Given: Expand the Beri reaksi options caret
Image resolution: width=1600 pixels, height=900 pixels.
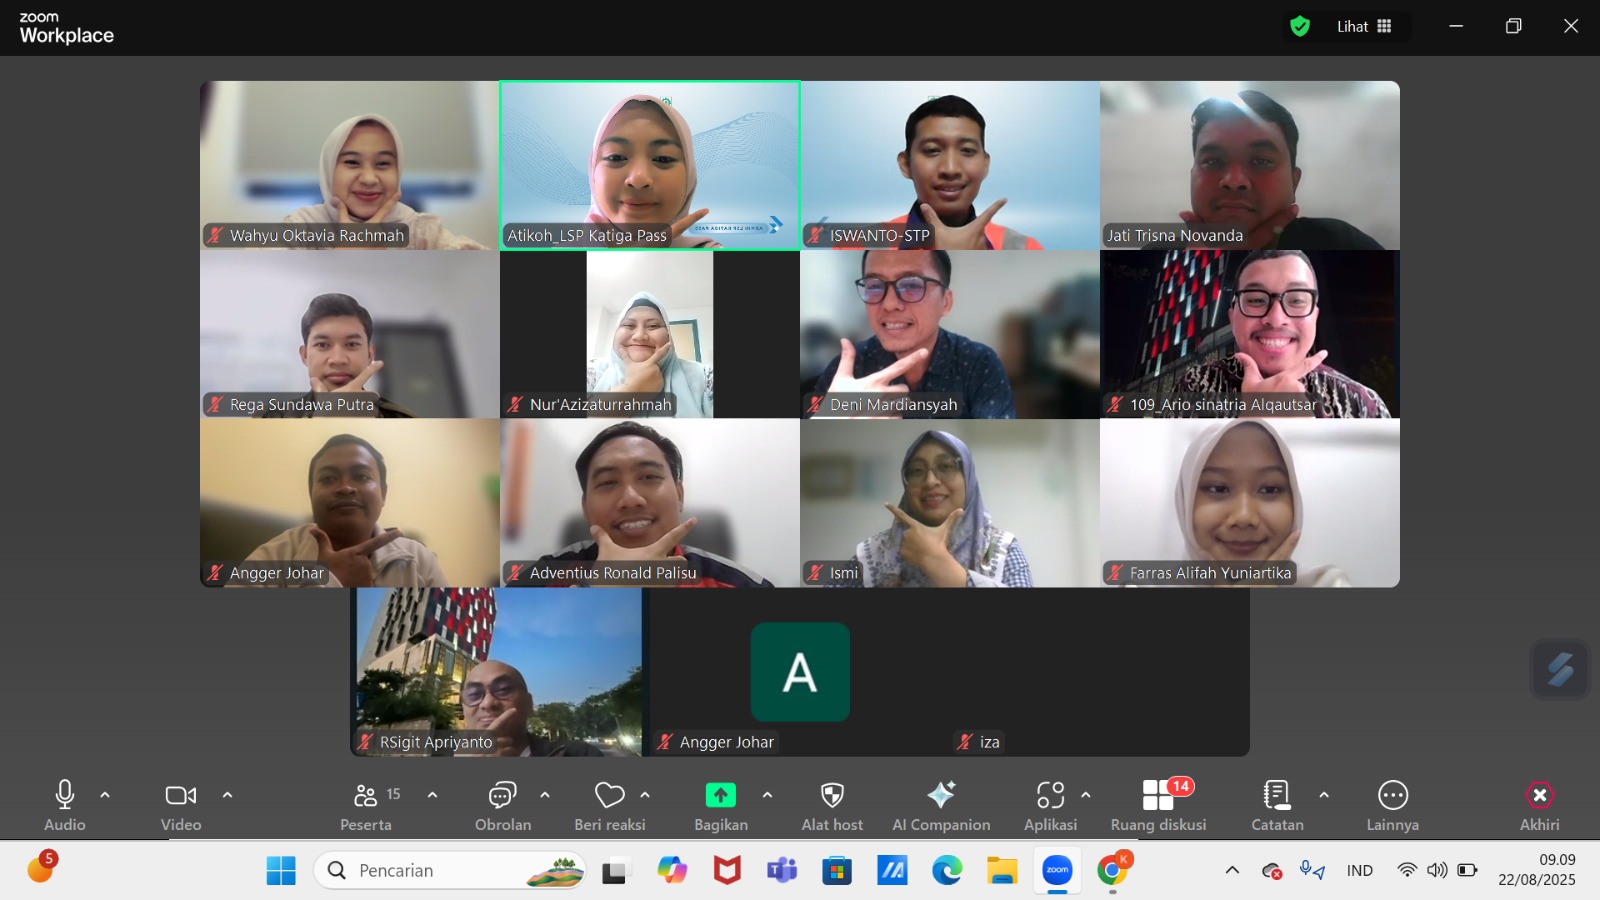Looking at the screenshot, I should [645, 795].
